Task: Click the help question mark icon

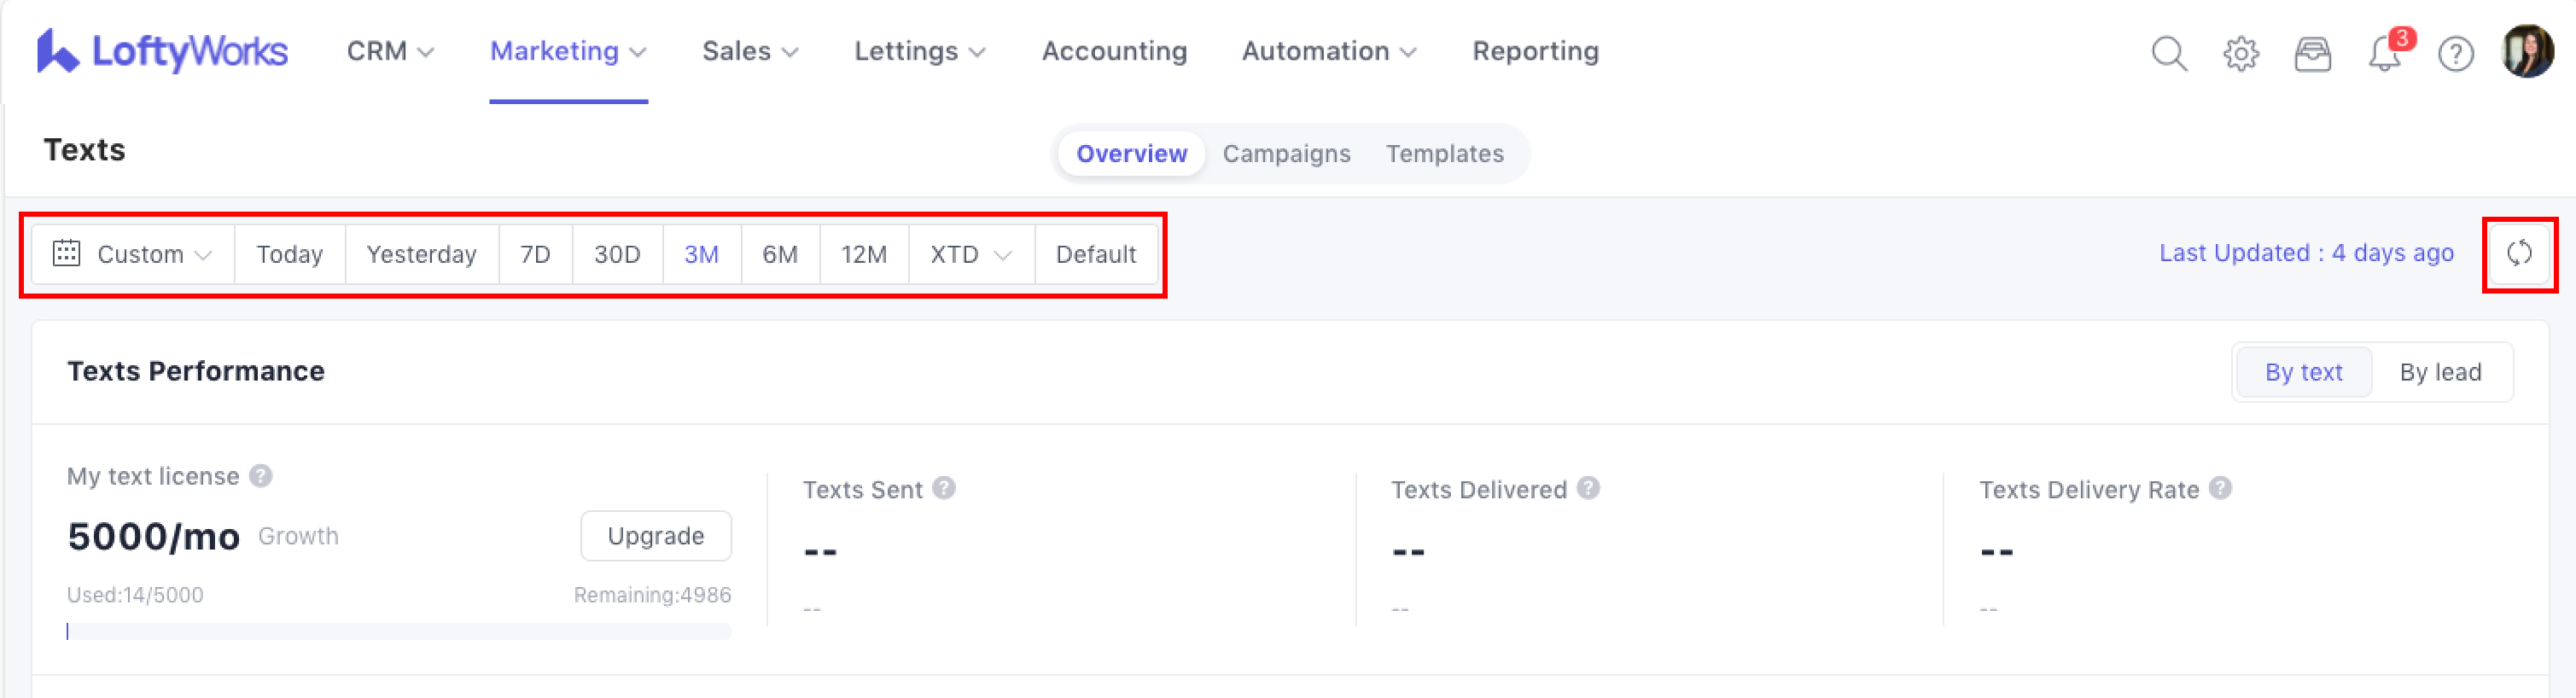Action: click(x=2455, y=53)
